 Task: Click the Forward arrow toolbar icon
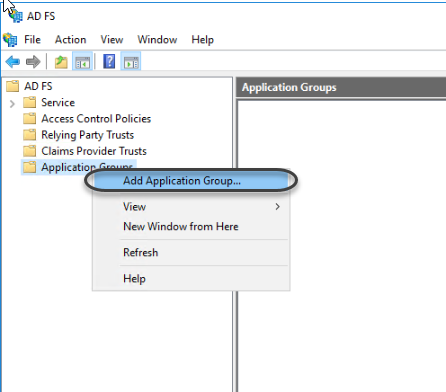pos(33,62)
